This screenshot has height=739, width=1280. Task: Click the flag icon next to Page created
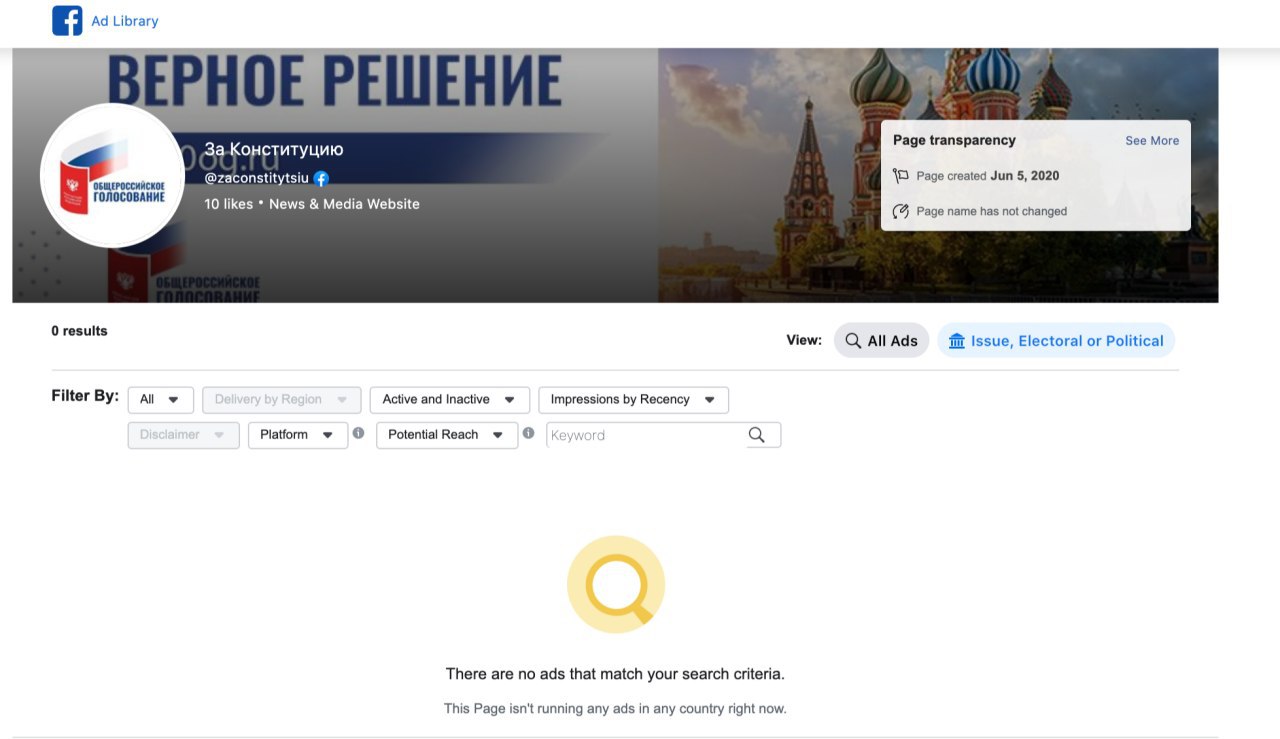click(x=901, y=176)
